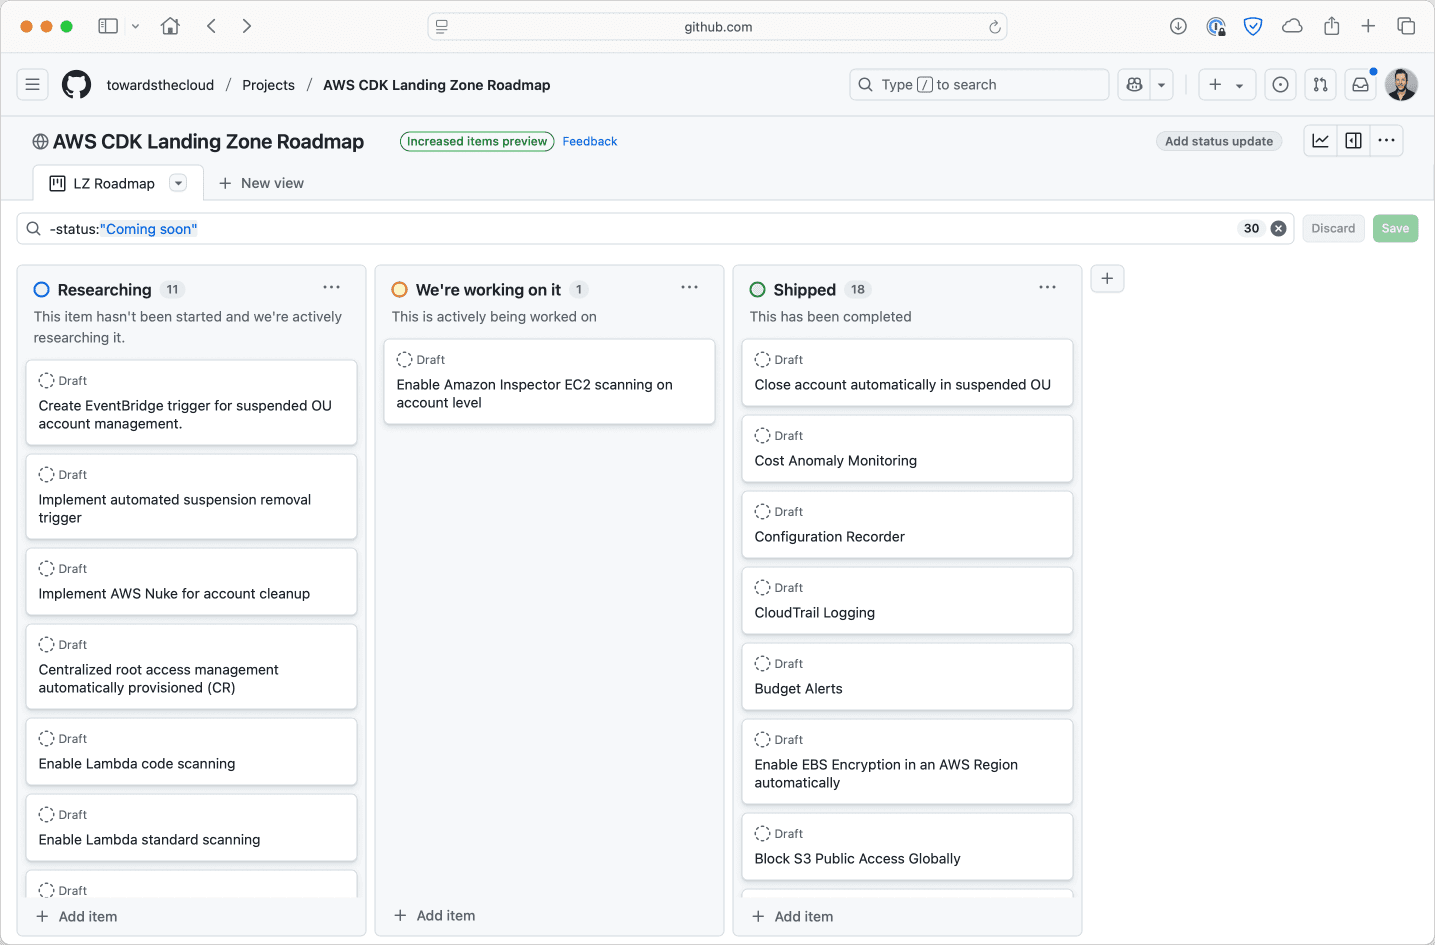Go forward in Safari history
This screenshot has width=1435, height=945.
(247, 26)
